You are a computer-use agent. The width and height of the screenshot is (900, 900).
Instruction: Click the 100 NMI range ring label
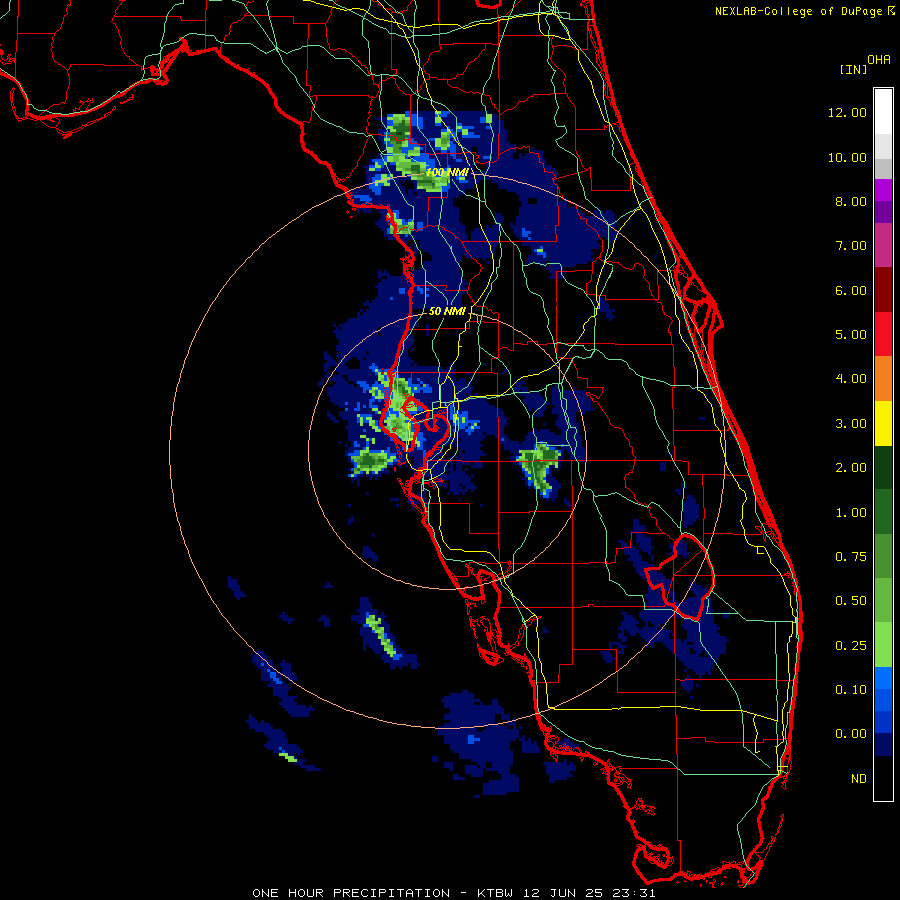447,172
